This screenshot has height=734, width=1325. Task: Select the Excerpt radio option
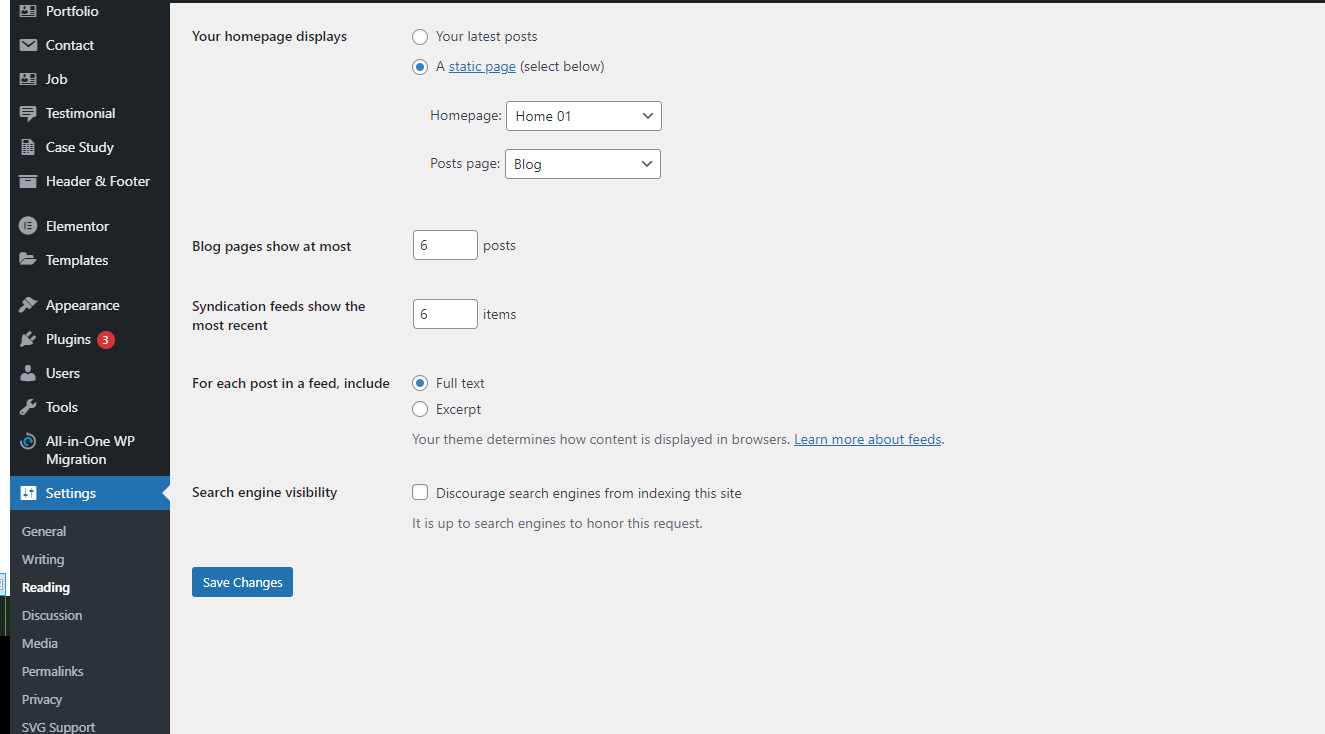pos(420,409)
